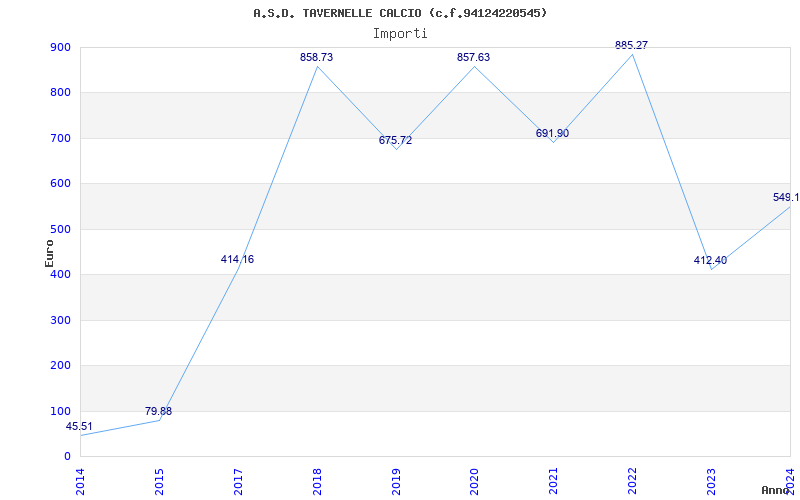The height and width of the screenshot is (500, 800).
Task: Click the 800 y-axis tick label
Action: click(60, 93)
